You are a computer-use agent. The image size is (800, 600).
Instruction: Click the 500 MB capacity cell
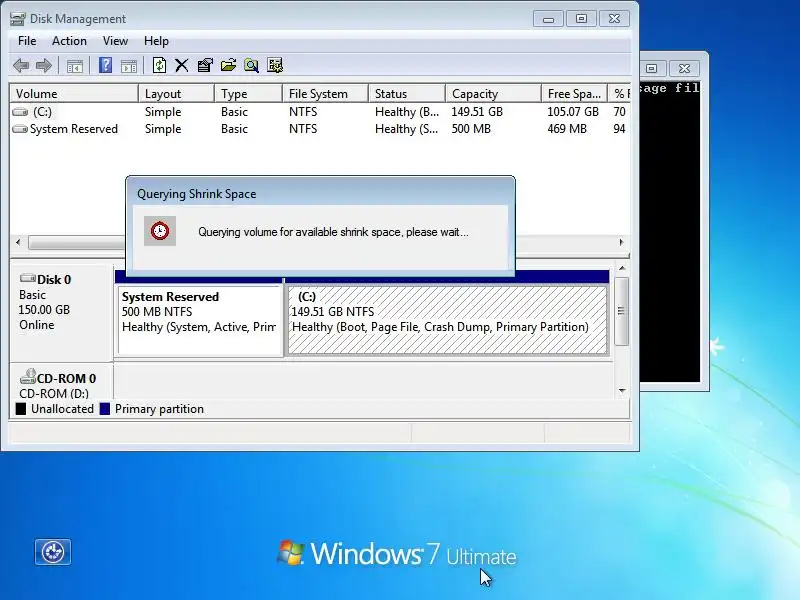(x=471, y=129)
